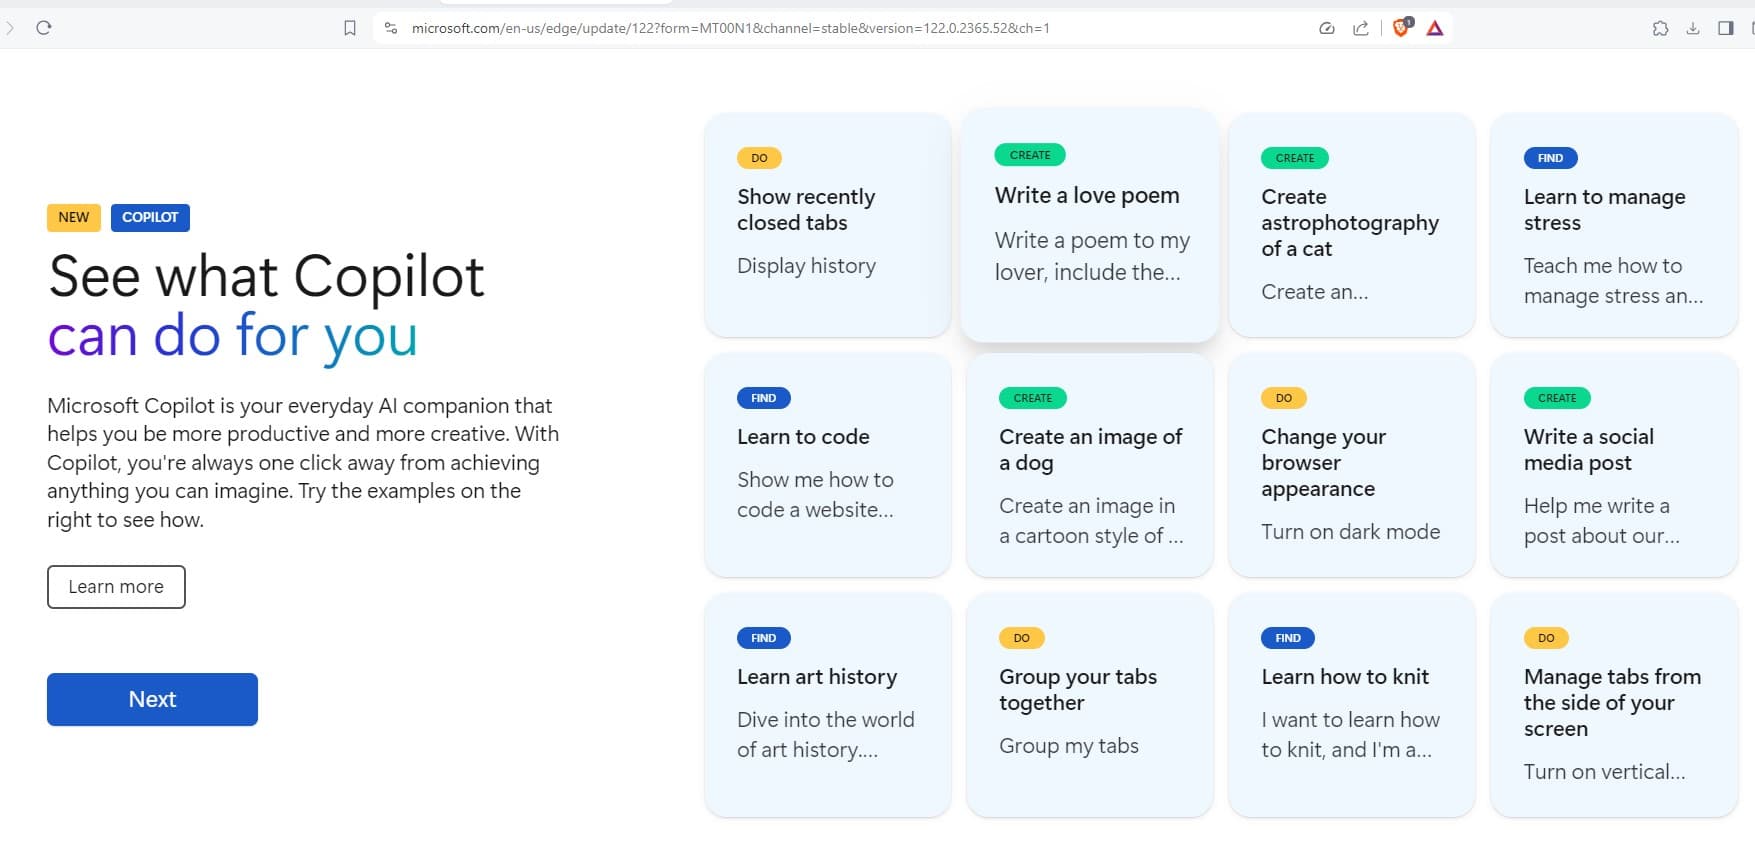This screenshot has height=859, width=1755.
Task: Share this page via the share icon
Action: [x=1361, y=28]
